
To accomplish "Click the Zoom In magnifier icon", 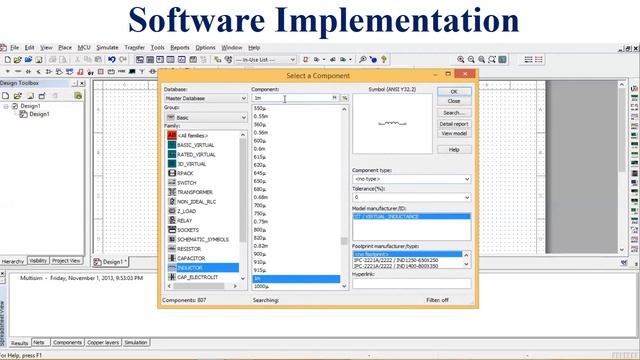I will [x=460, y=60].
